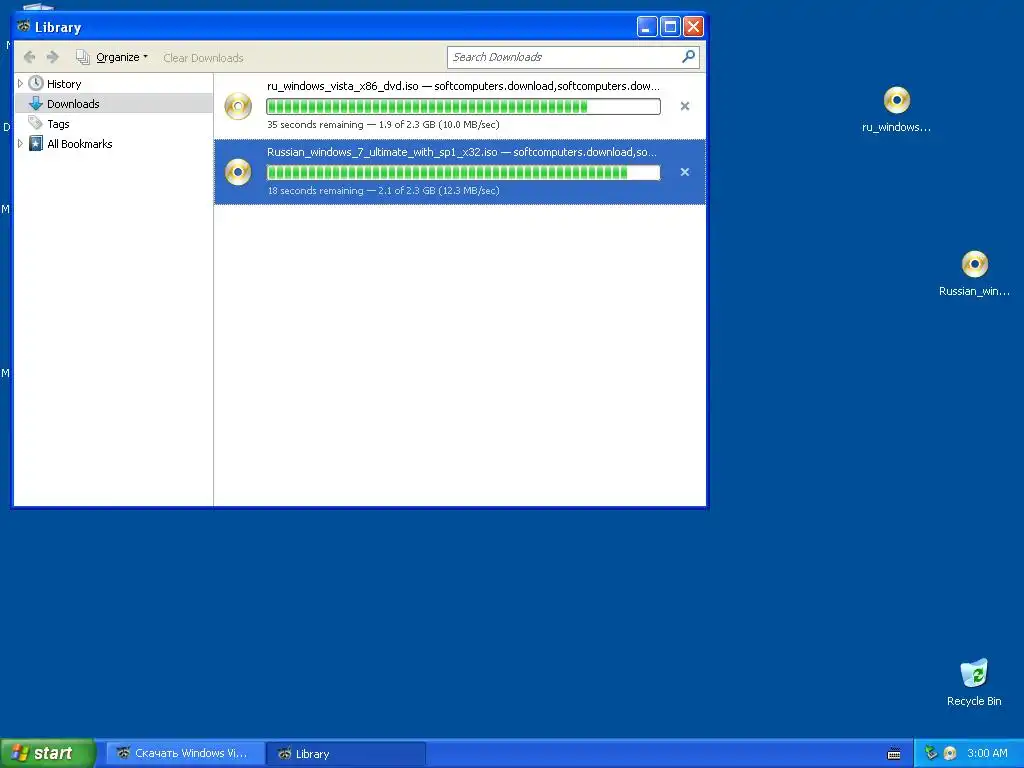Image resolution: width=1024 pixels, height=768 pixels.
Task: Click the '18 seconds remaining' status text
Action: click(315, 191)
